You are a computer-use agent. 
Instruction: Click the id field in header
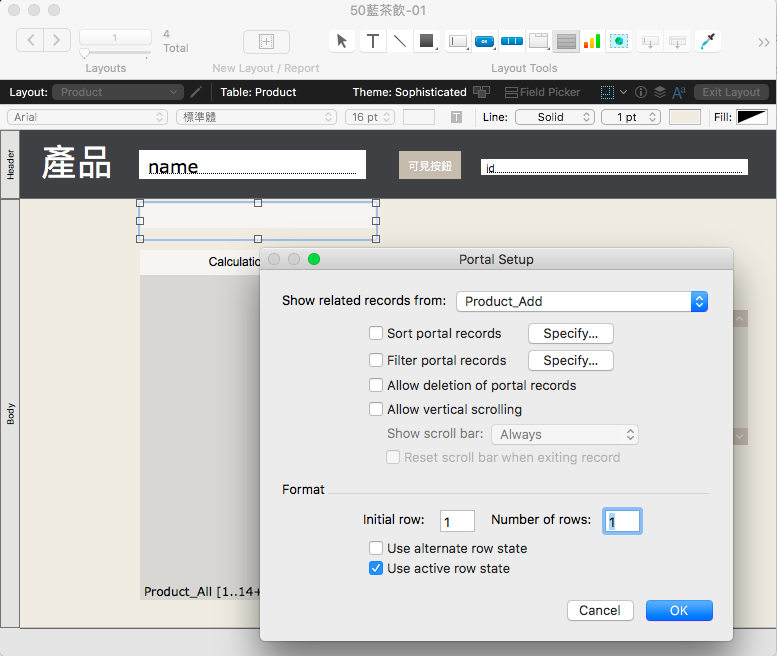pos(614,167)
